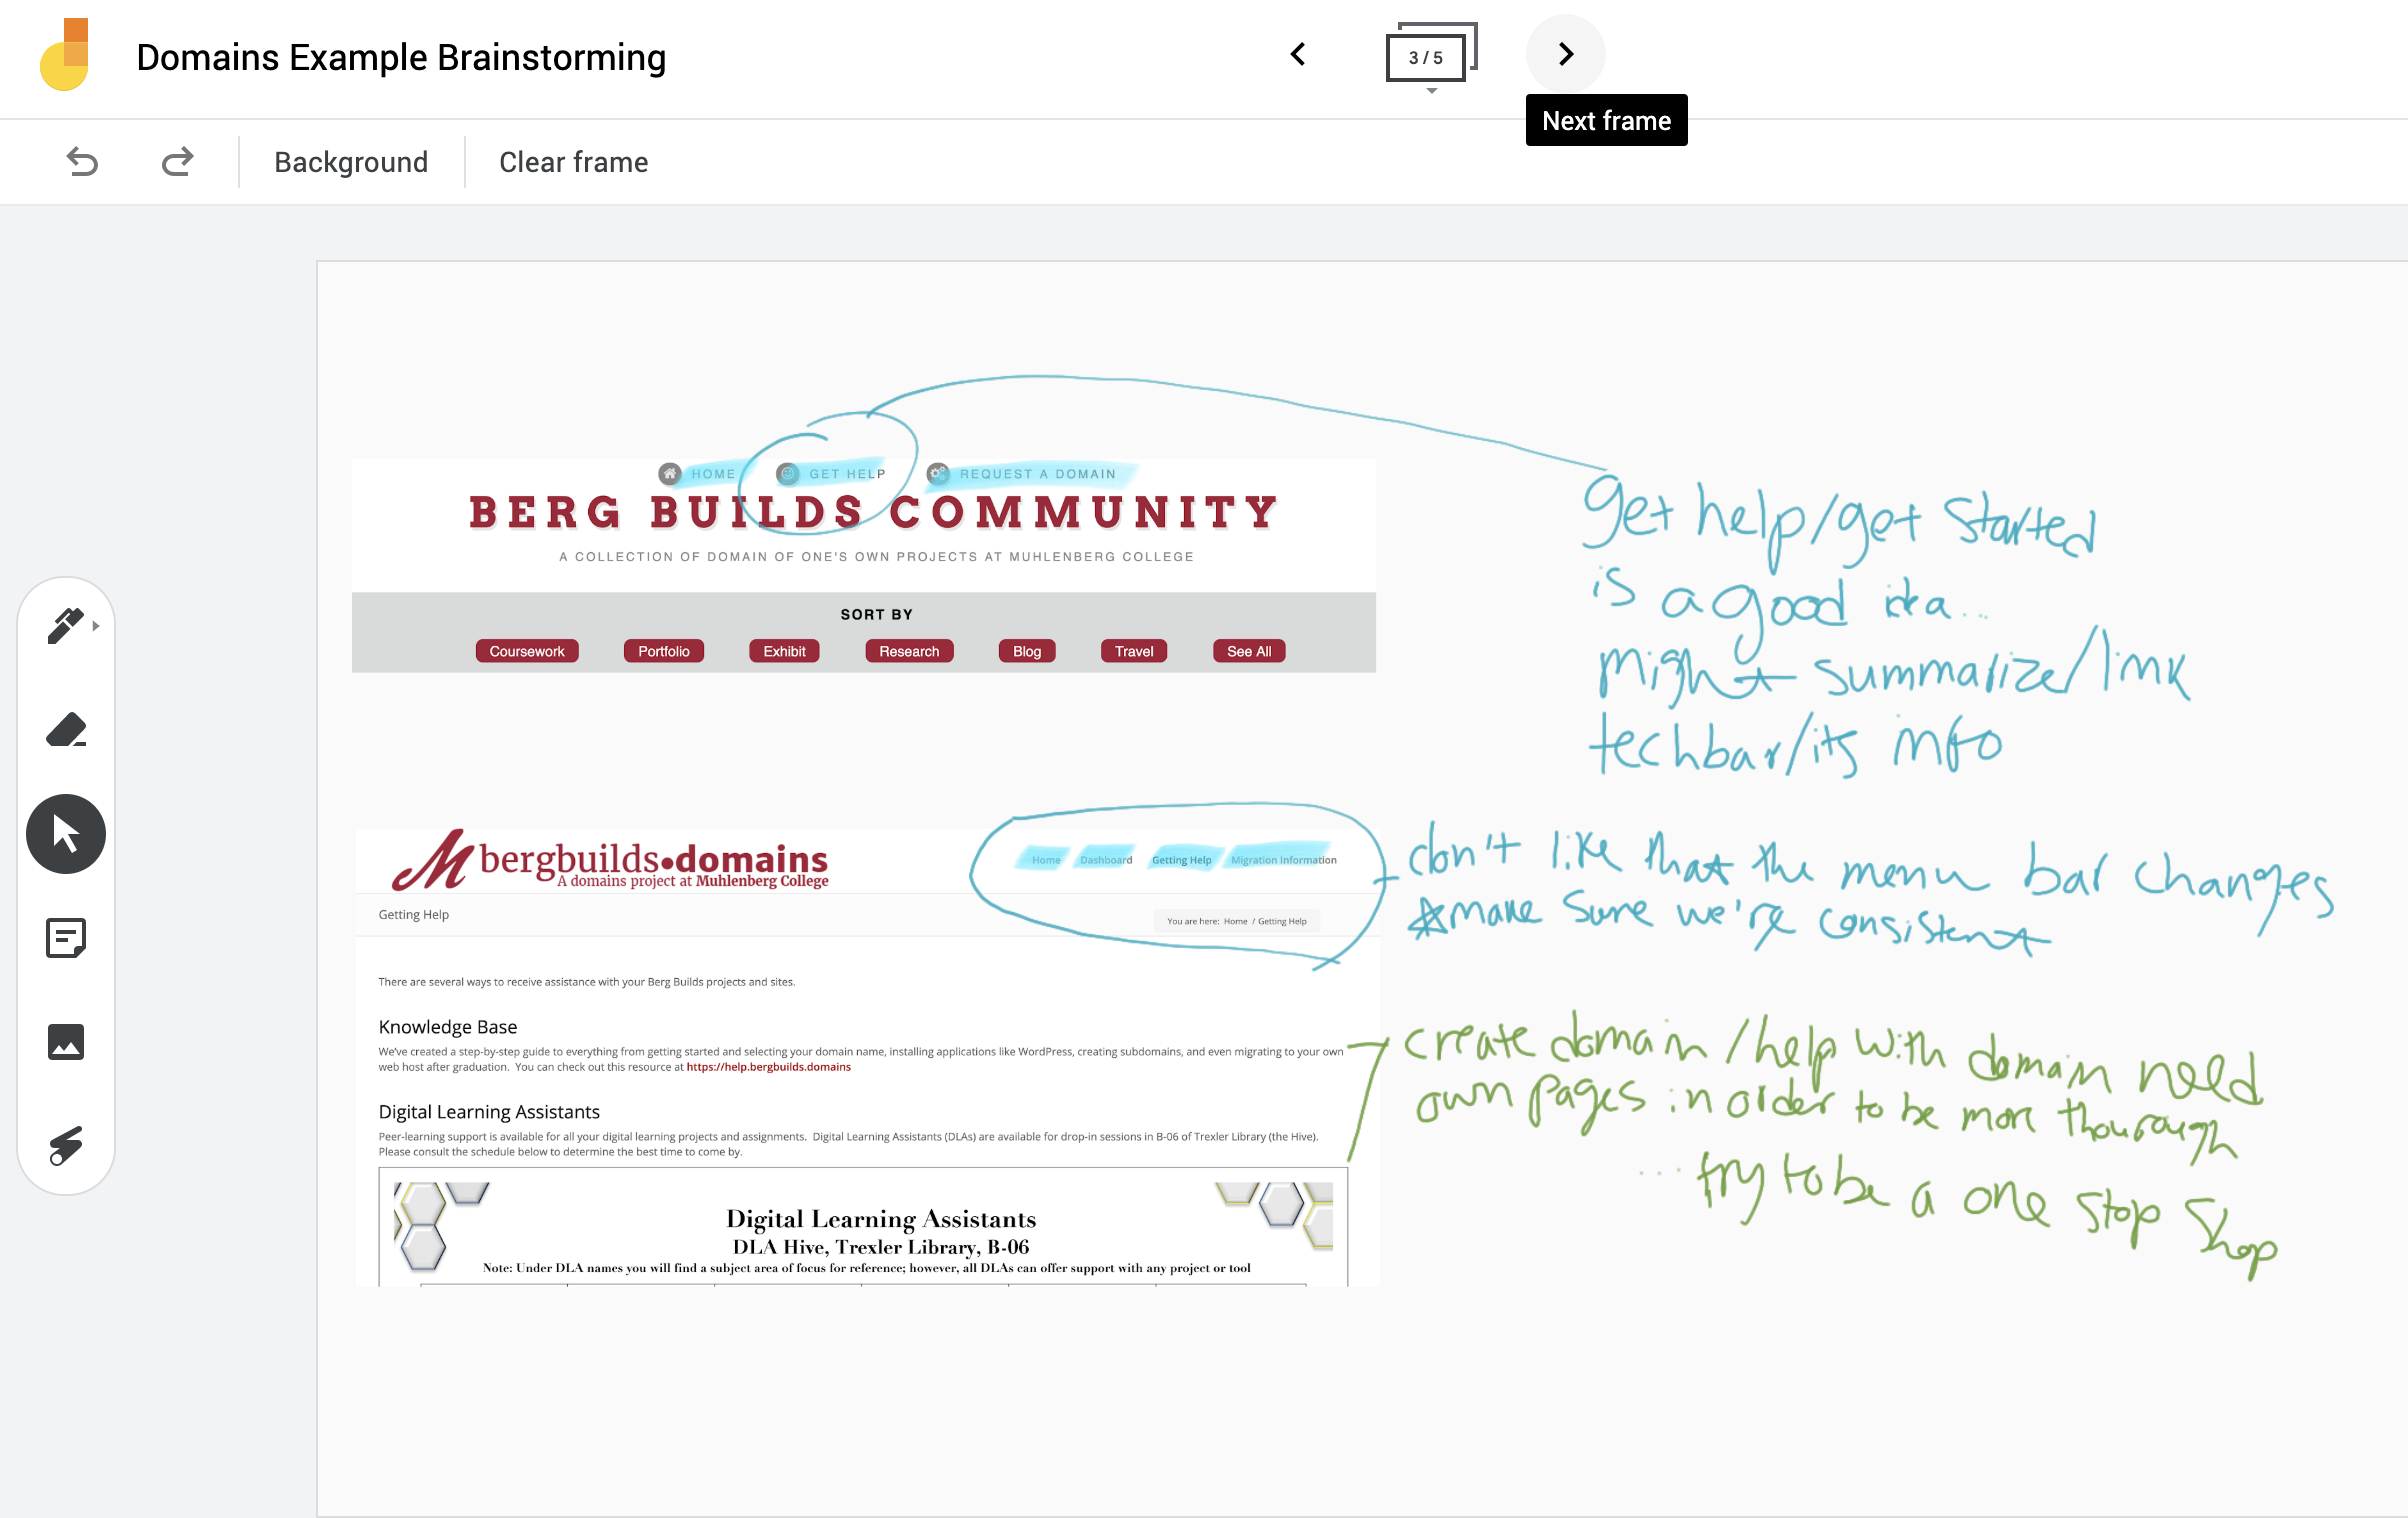This screenshot has height=1518, width=2408.
Task: Select the Berg Builds Community screenshot image
Action: pyautogui.click(x=863, y=580)
